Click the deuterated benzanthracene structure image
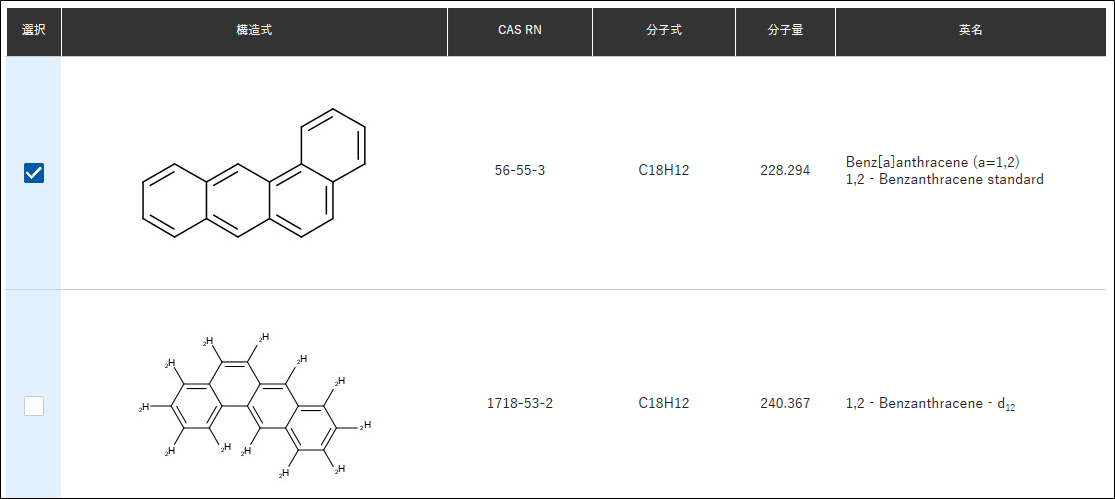The width and height of the screenshot is (1115, 499). pyautogui.click(x=255, y=406)
